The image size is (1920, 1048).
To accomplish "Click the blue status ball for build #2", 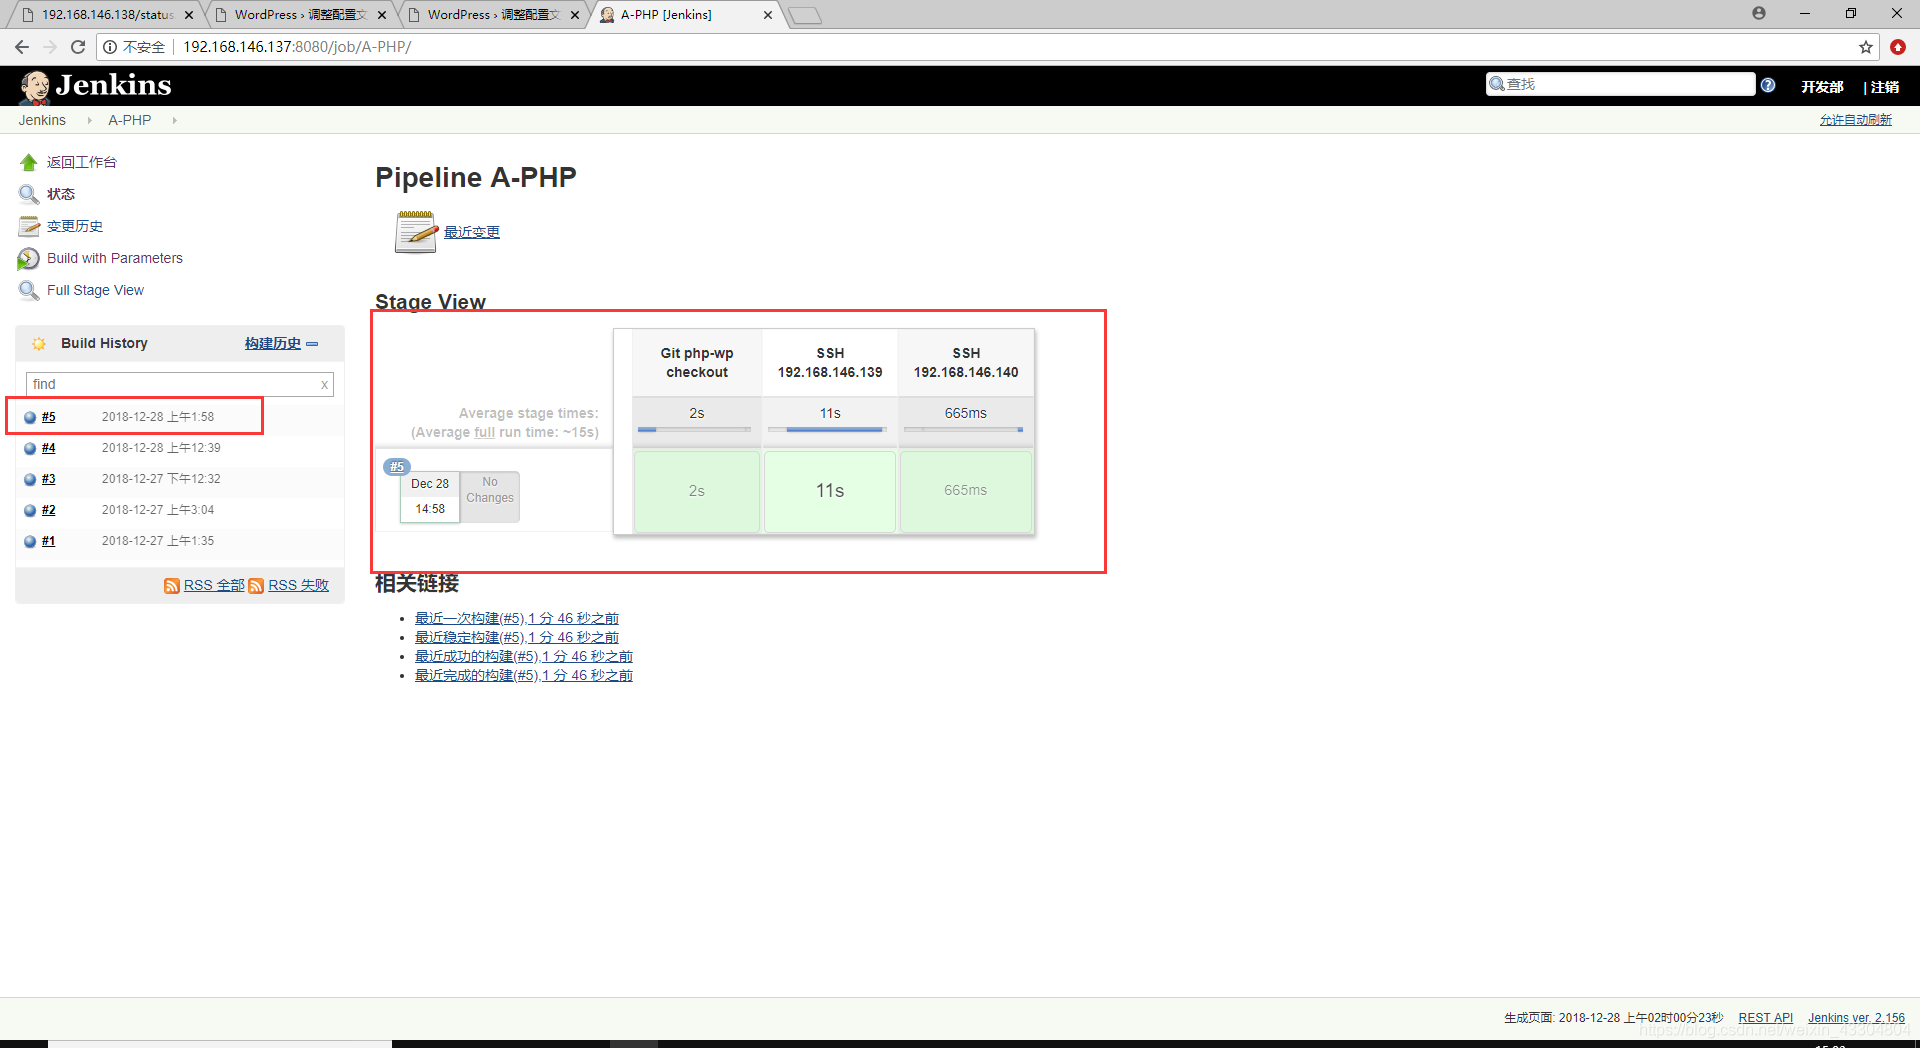I will pos(30,511).
